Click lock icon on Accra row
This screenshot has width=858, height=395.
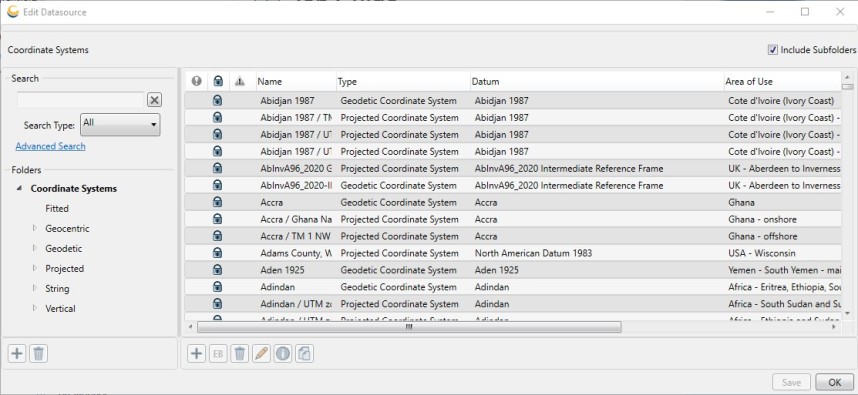(218, 202)
